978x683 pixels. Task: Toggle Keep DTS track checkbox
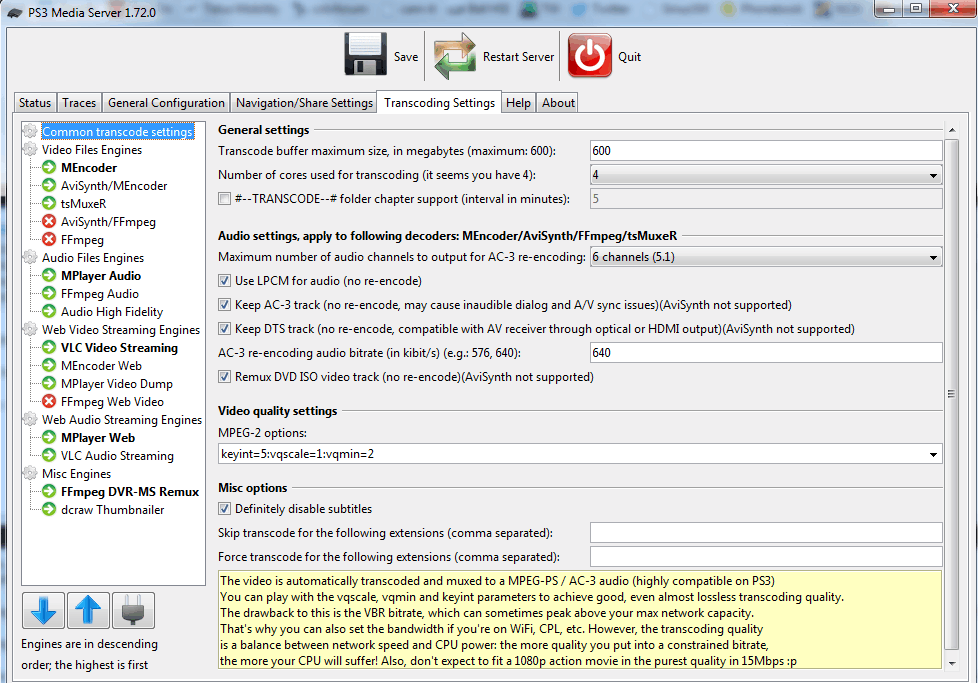pyautogui.click(x=225, y=329)
